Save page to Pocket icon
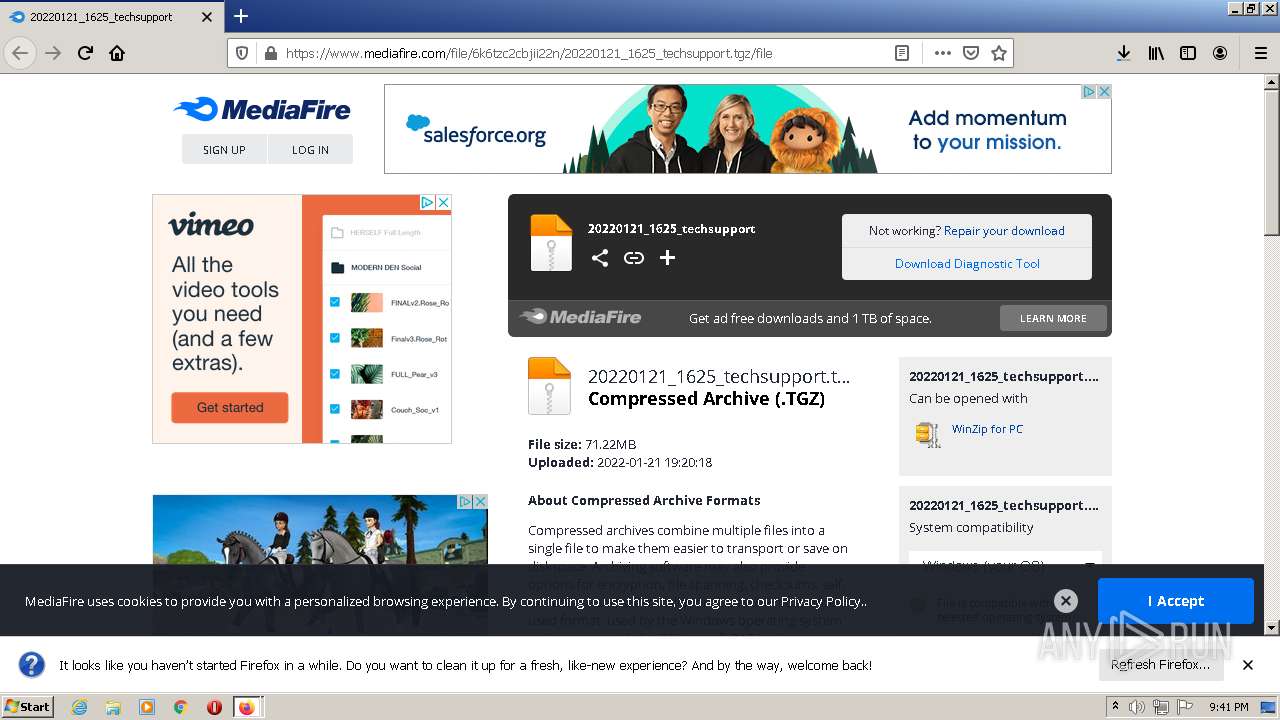 point(970,53)
